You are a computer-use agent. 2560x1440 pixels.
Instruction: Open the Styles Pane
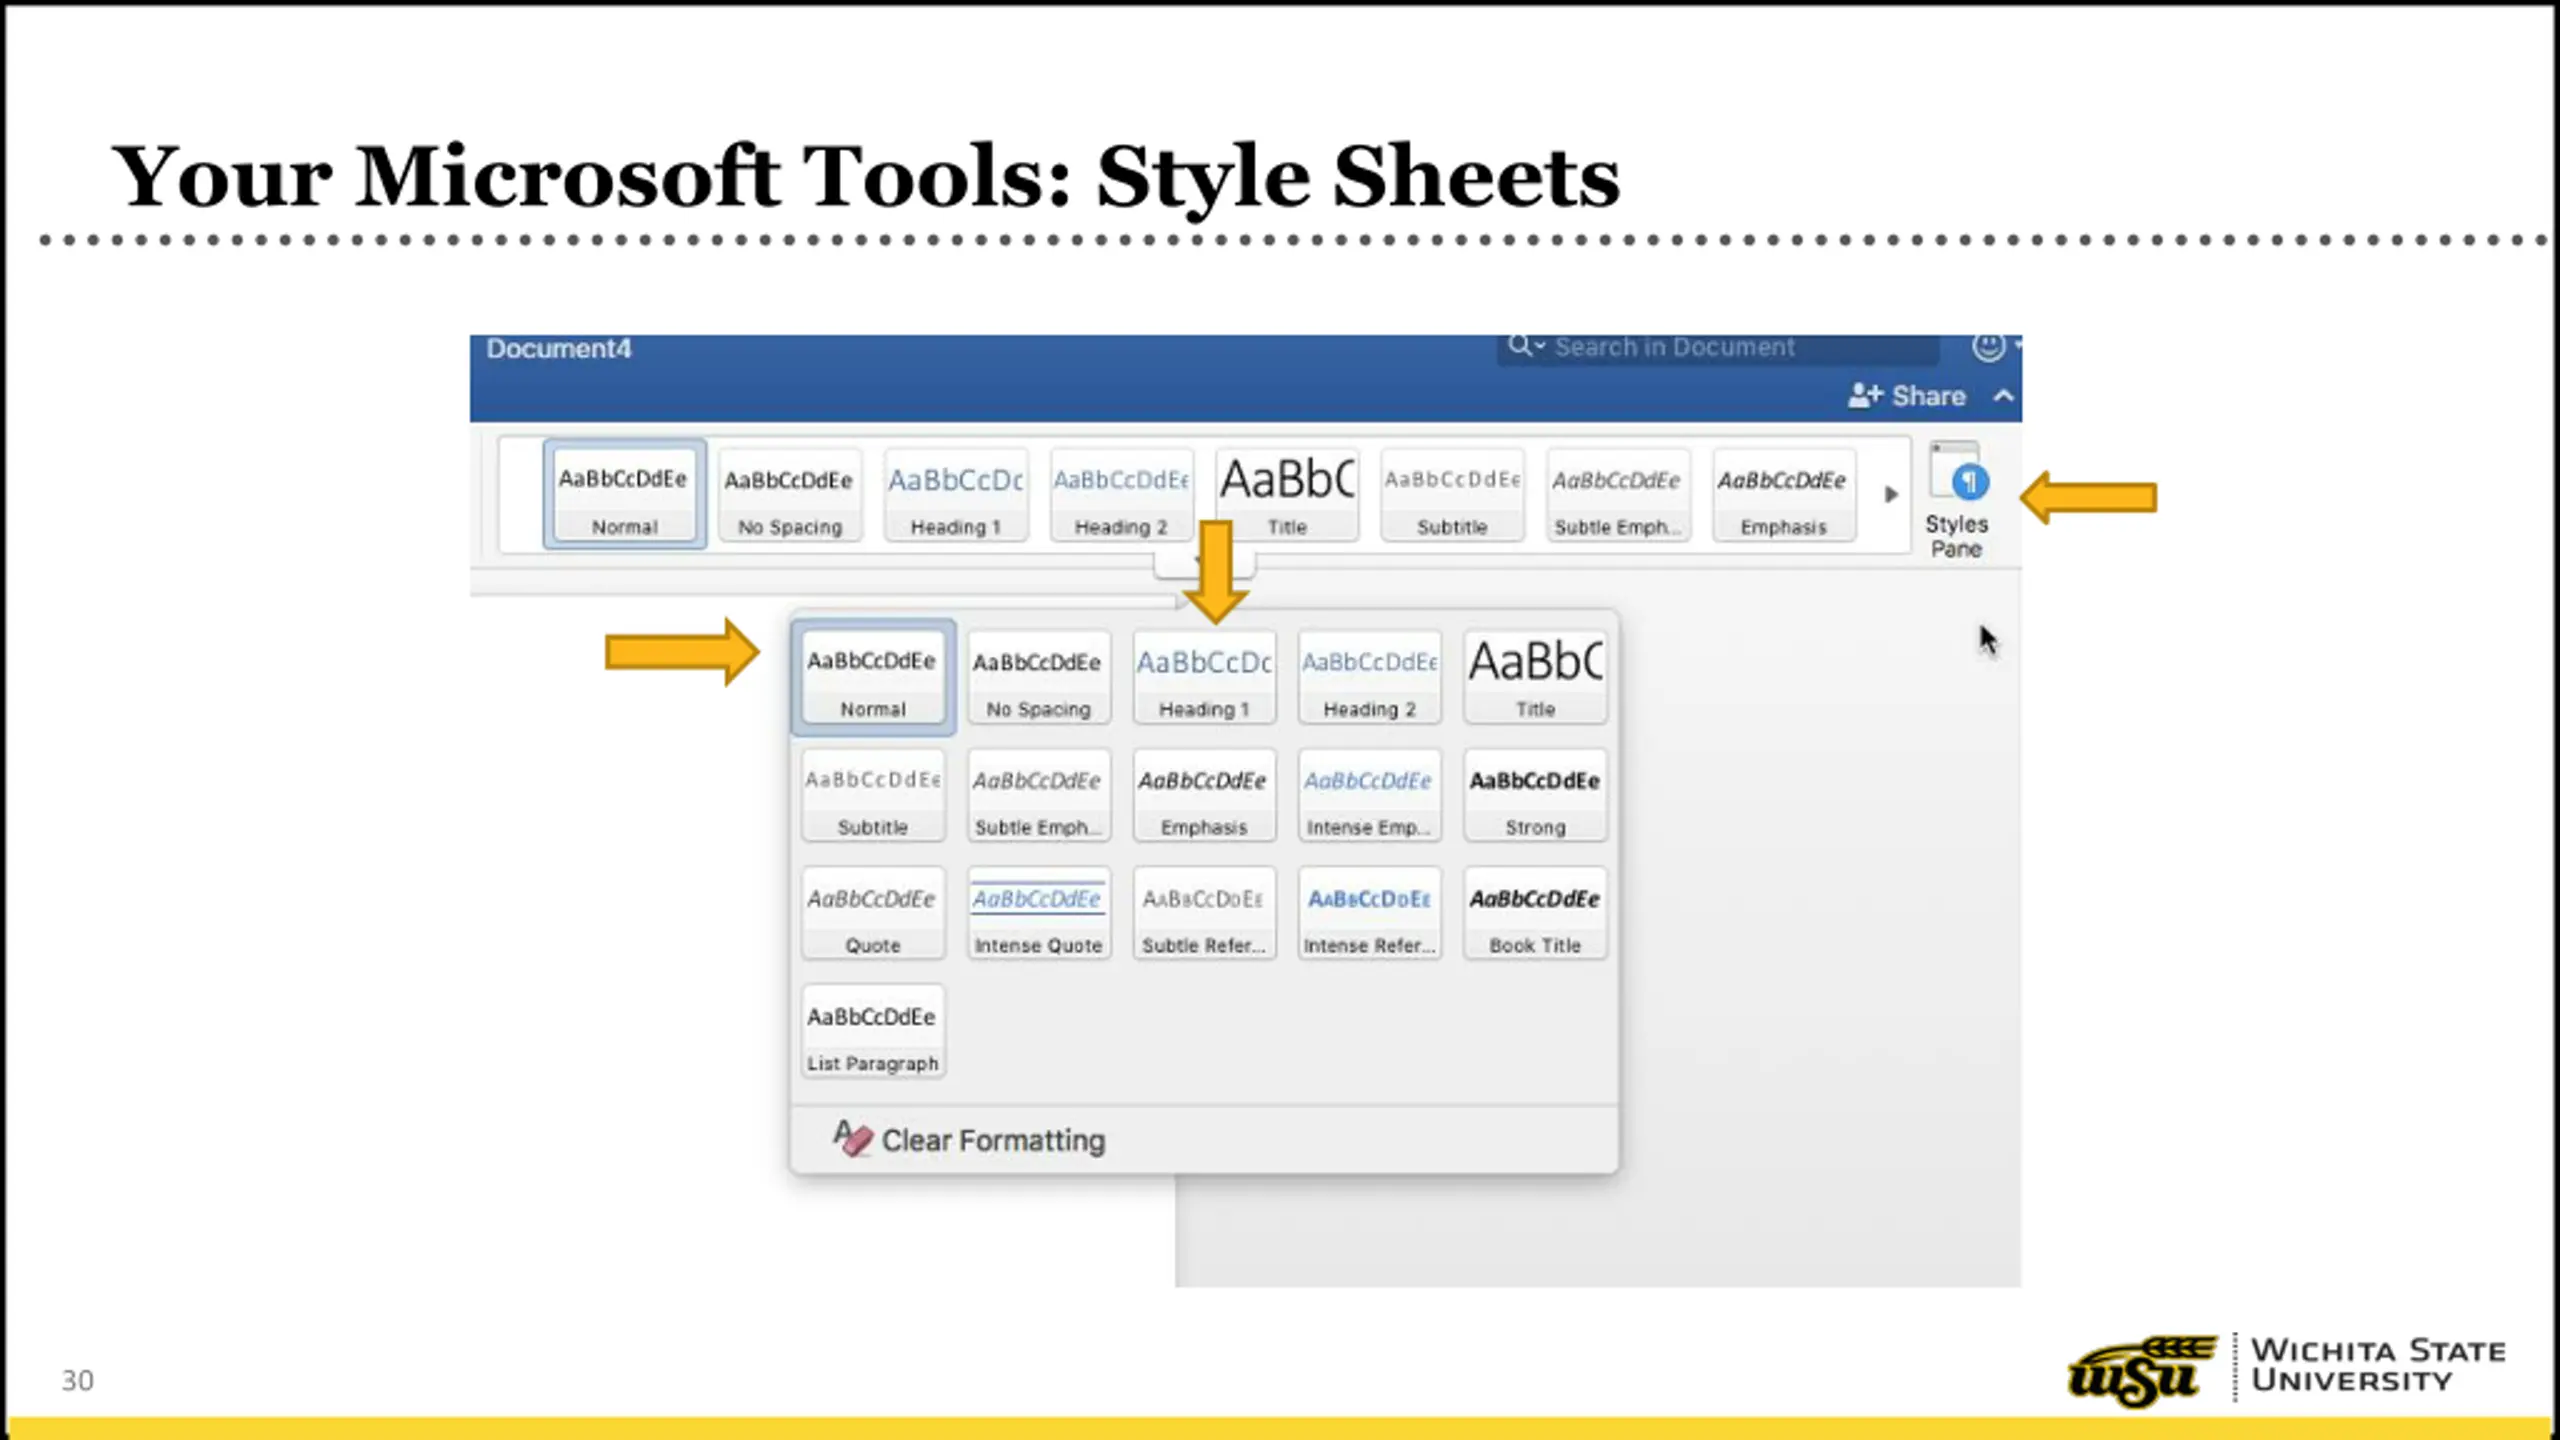point(1956,500)
